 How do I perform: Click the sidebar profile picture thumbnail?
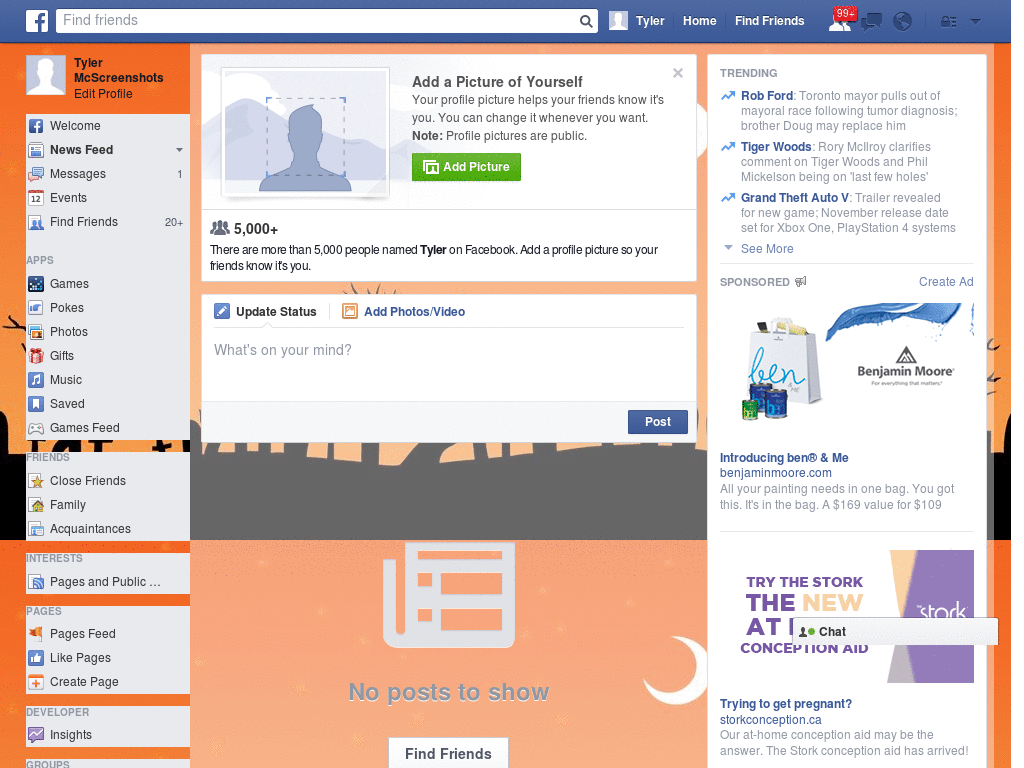[x=46, y=75]
